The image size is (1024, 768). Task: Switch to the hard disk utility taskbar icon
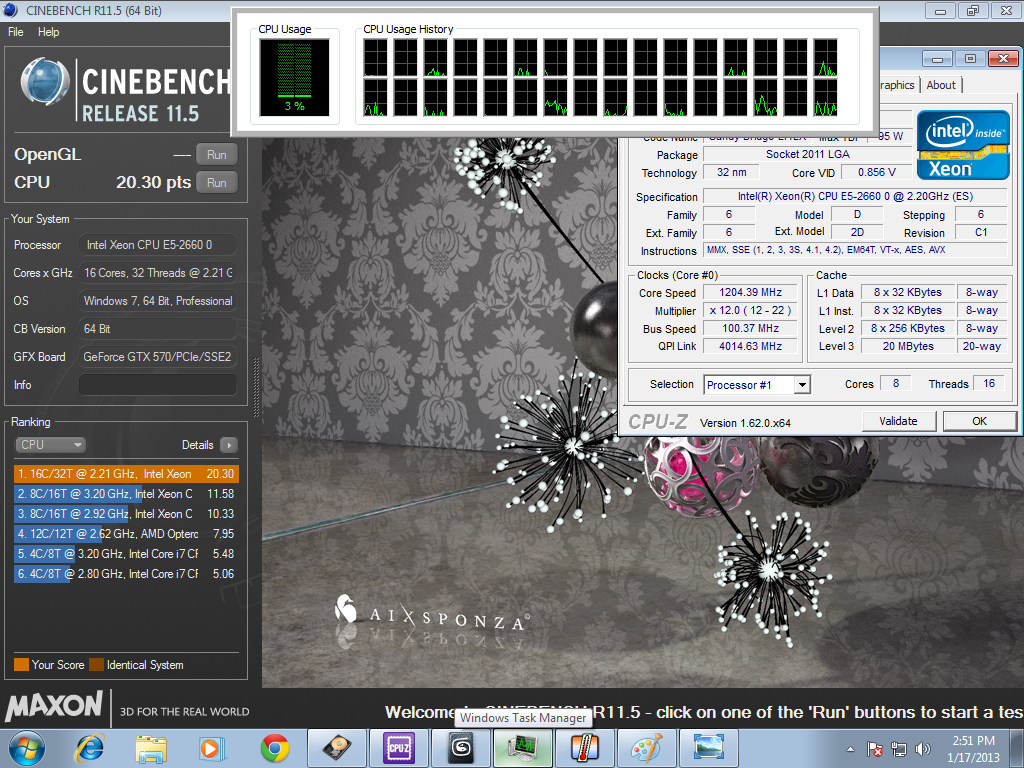coord(337,748)
